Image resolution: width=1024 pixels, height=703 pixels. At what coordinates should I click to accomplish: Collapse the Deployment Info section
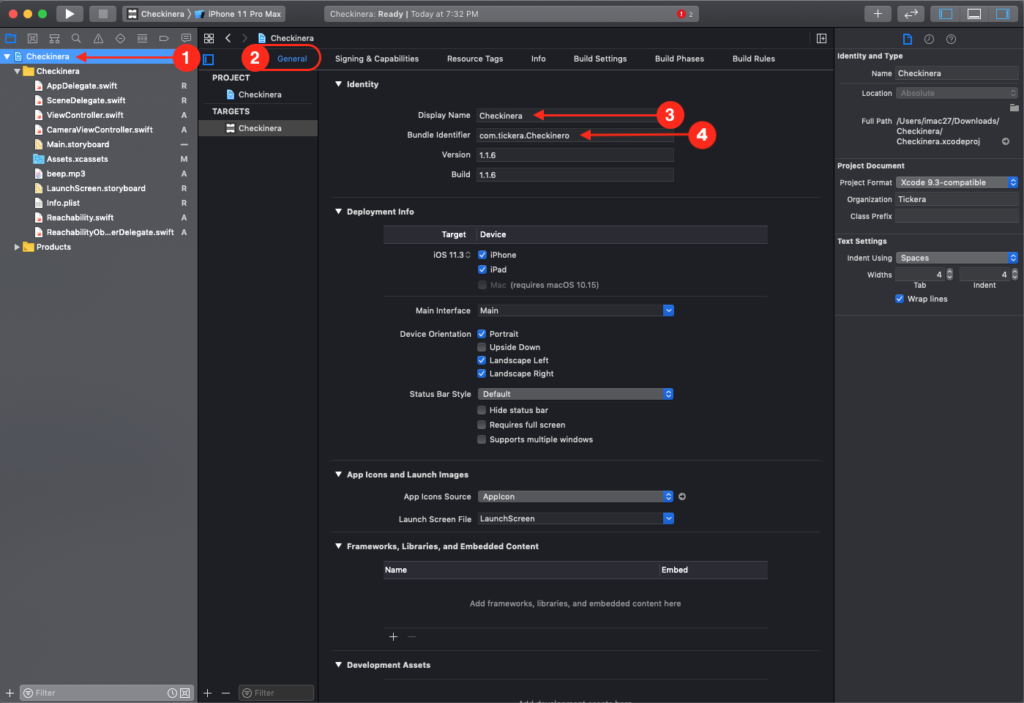338,212
